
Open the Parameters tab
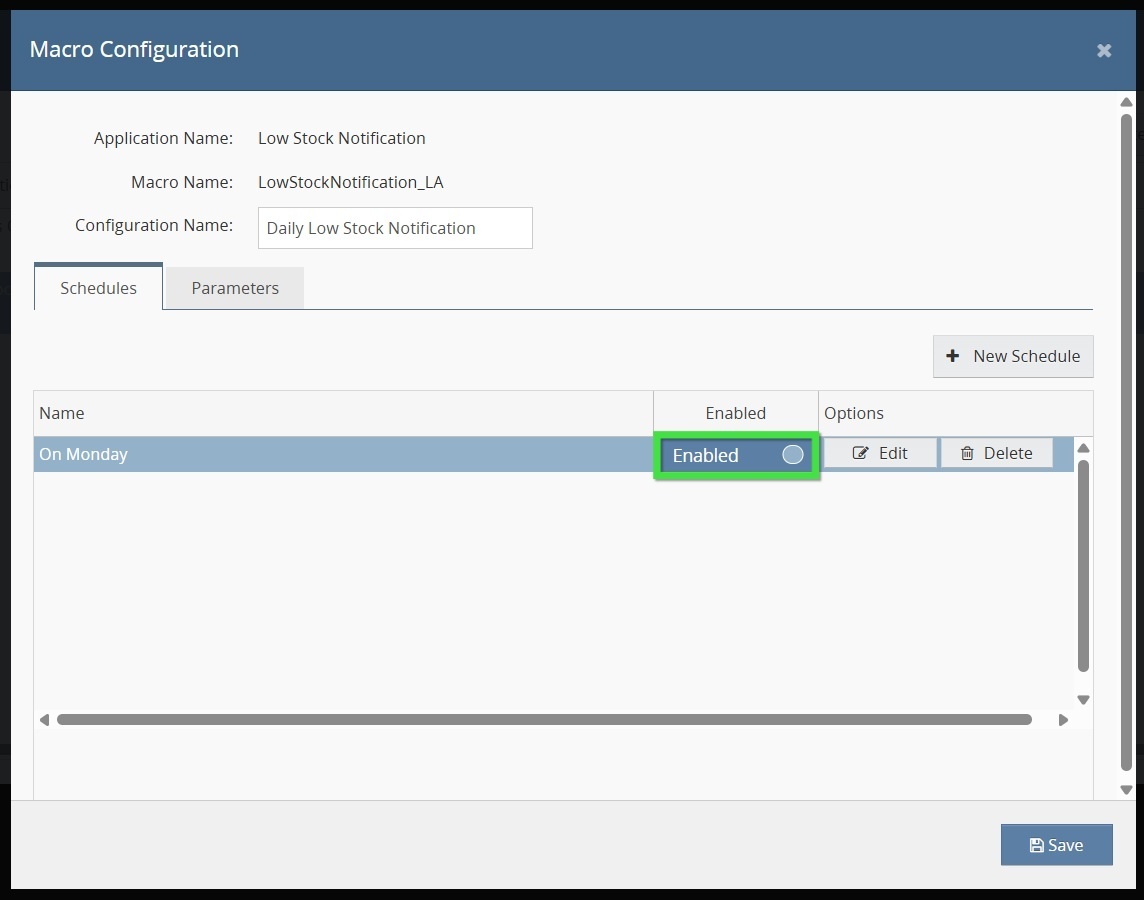point(235,288)
